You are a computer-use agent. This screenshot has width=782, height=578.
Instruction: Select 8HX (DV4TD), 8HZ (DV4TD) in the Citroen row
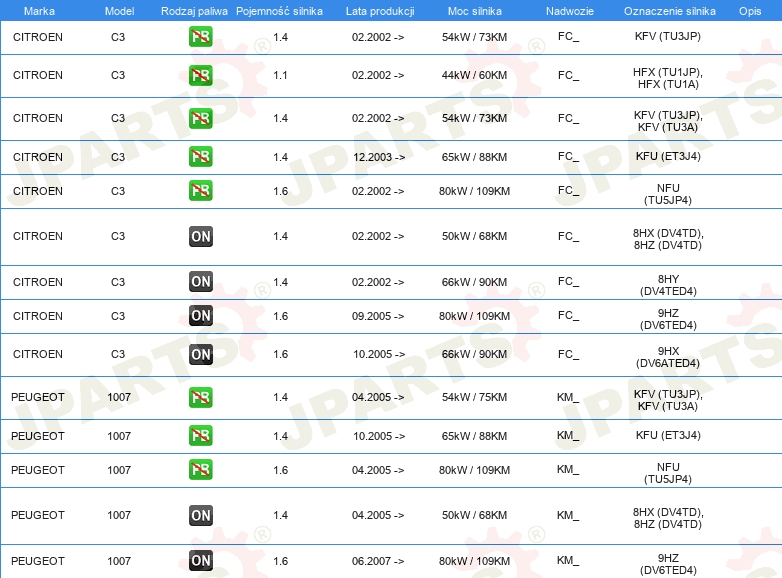pyautogui.click(x=668, y=239)
